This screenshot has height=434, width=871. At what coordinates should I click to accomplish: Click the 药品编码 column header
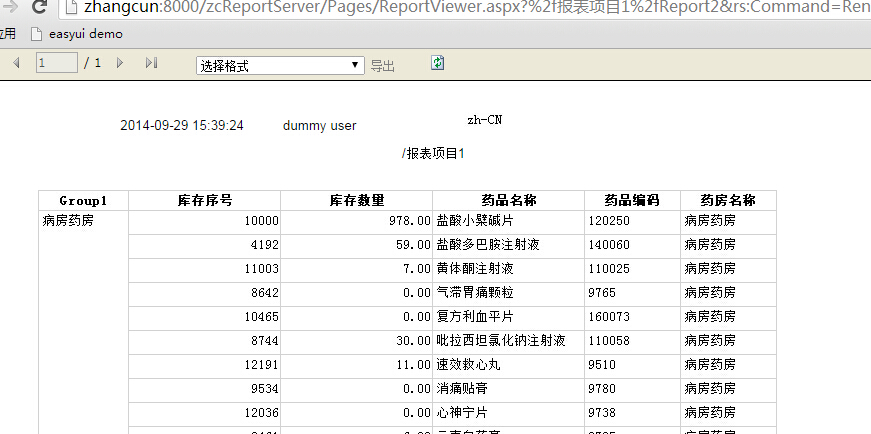point(632,201)
